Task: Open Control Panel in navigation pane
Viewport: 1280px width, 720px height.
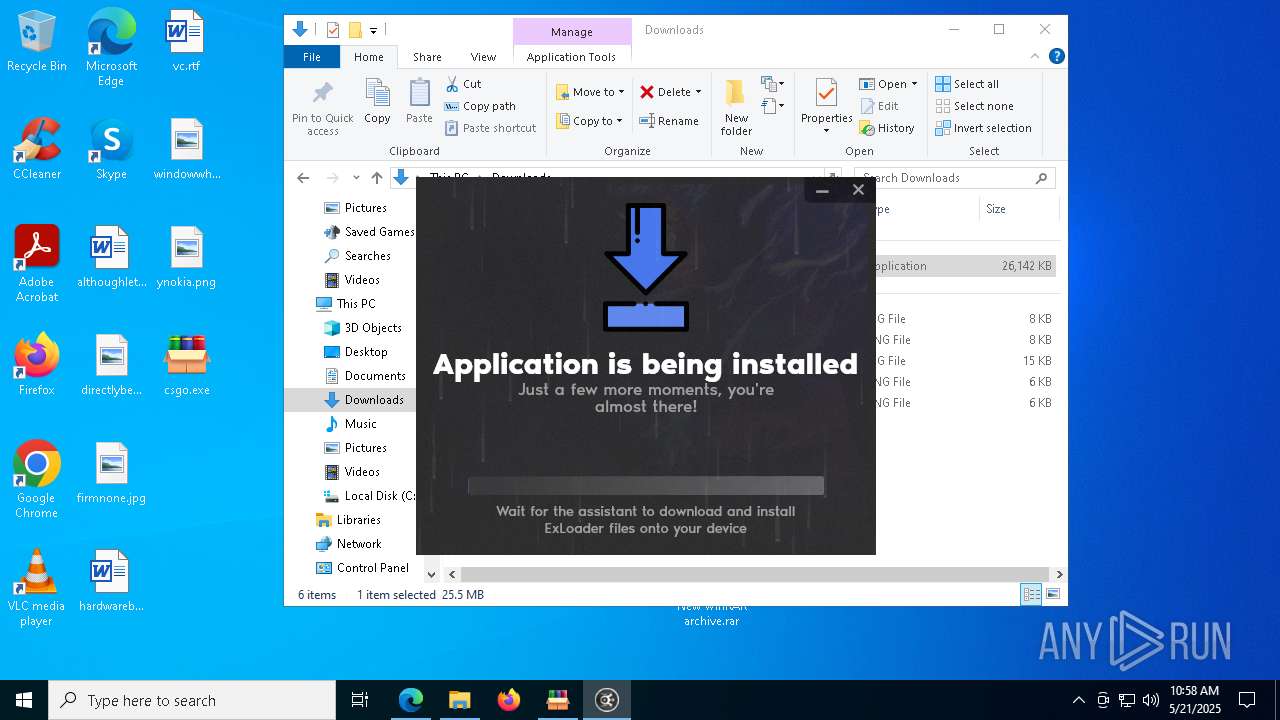Action: [x=362, y=568]
